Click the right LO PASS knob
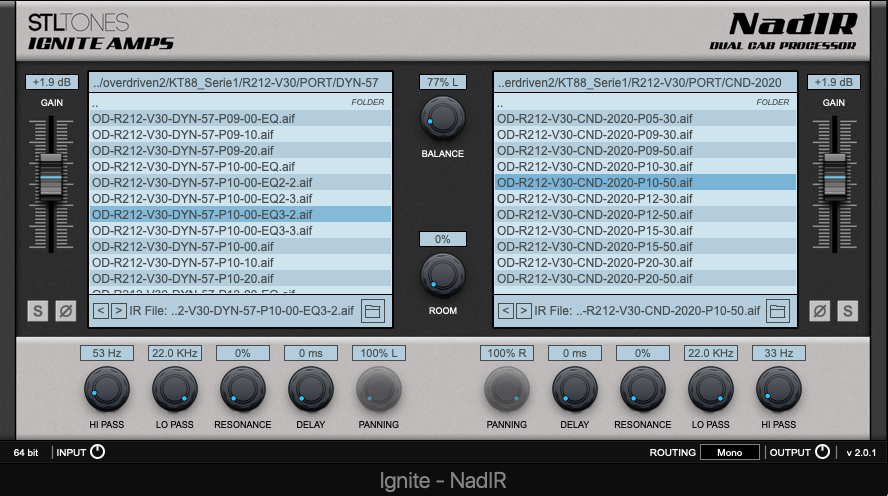 (710, 390)
